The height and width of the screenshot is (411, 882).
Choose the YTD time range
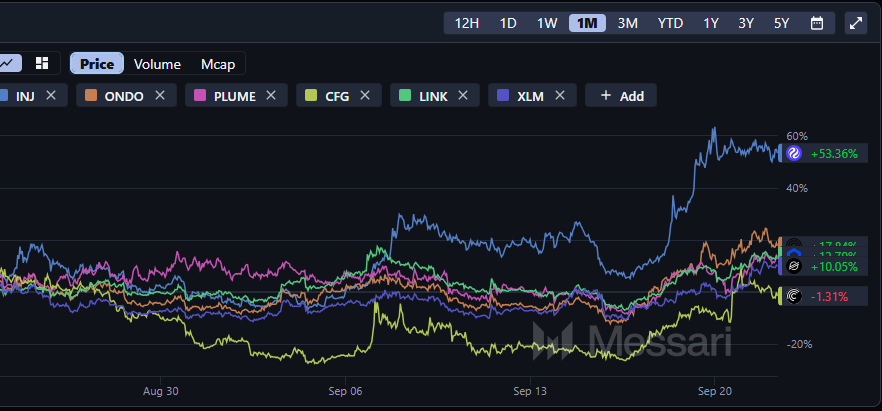click(x=670, y=23)
